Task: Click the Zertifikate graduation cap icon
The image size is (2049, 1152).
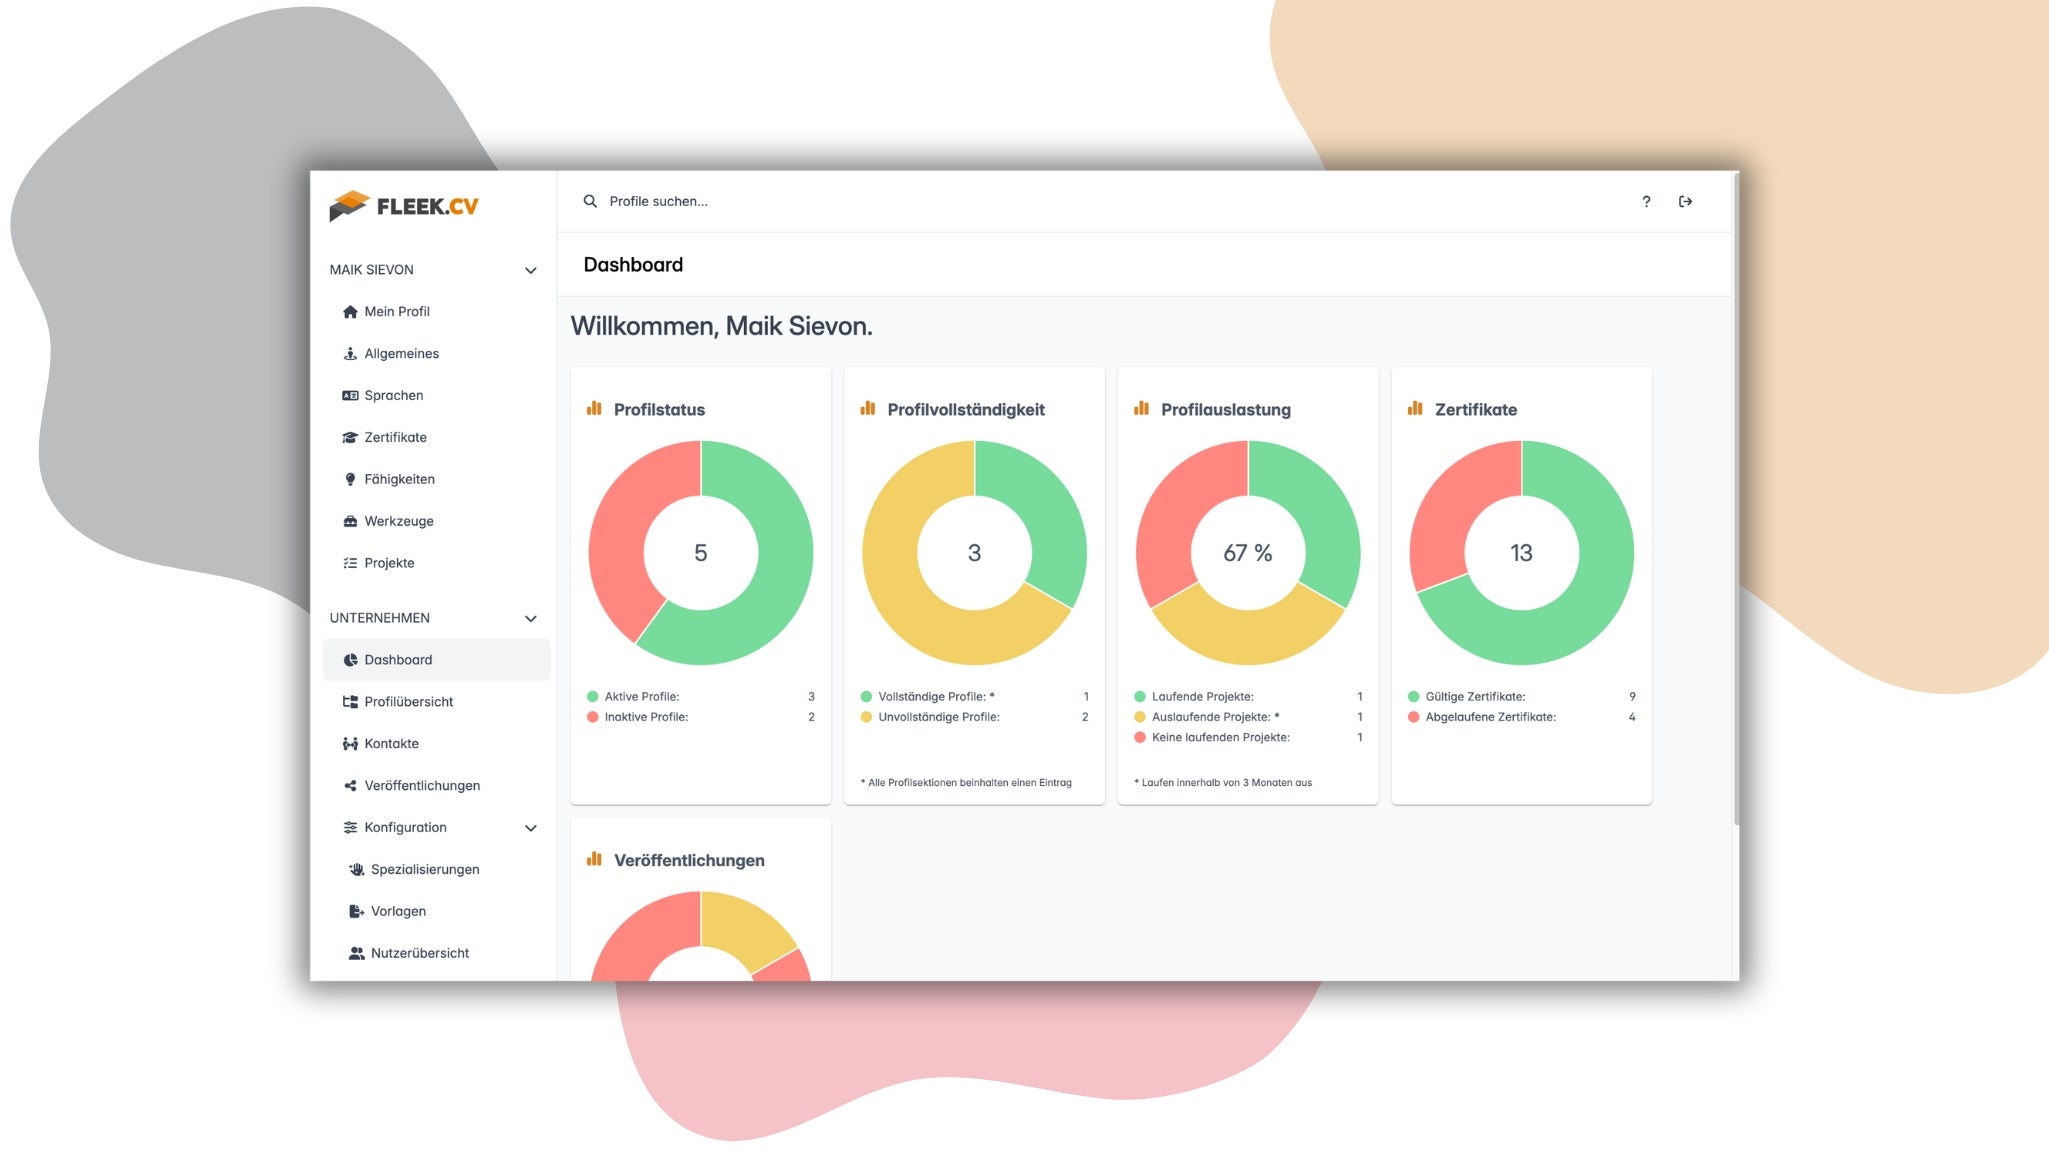Action: pos(350,437)
